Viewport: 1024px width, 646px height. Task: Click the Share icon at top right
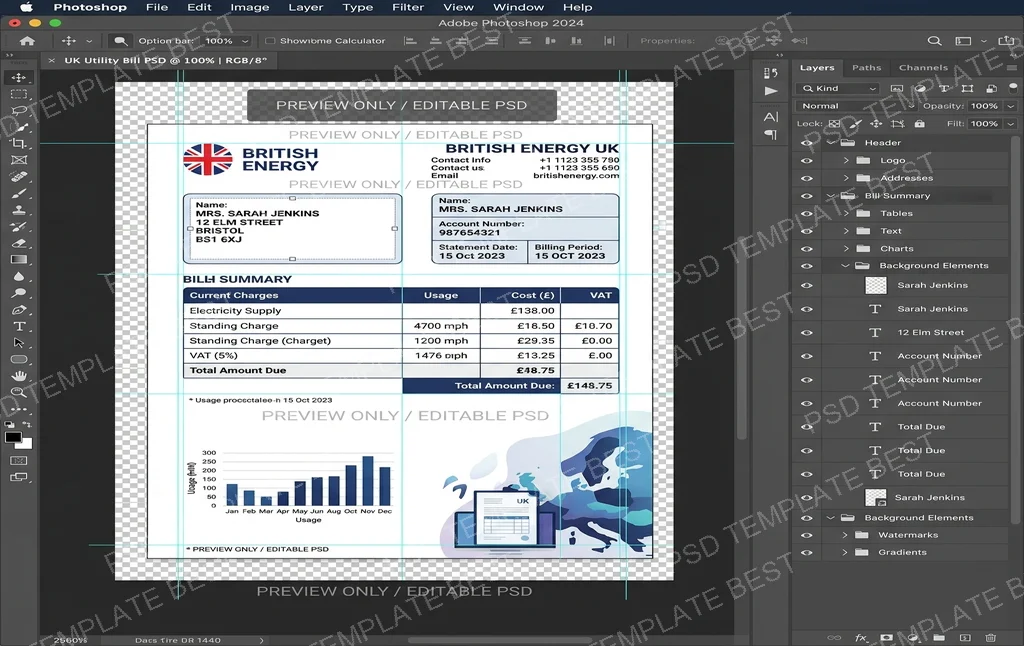[1006, 40]
